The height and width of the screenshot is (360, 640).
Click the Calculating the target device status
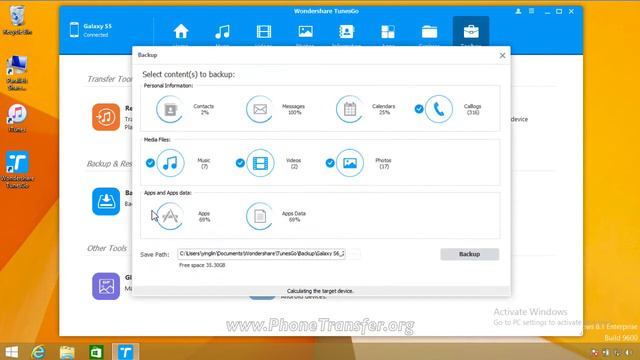[x=320, y=291]
